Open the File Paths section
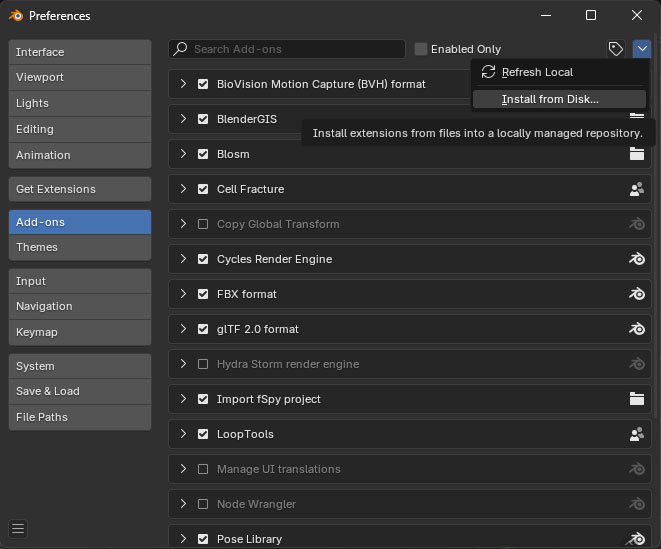The image size is (661, 549). point(80,417)
